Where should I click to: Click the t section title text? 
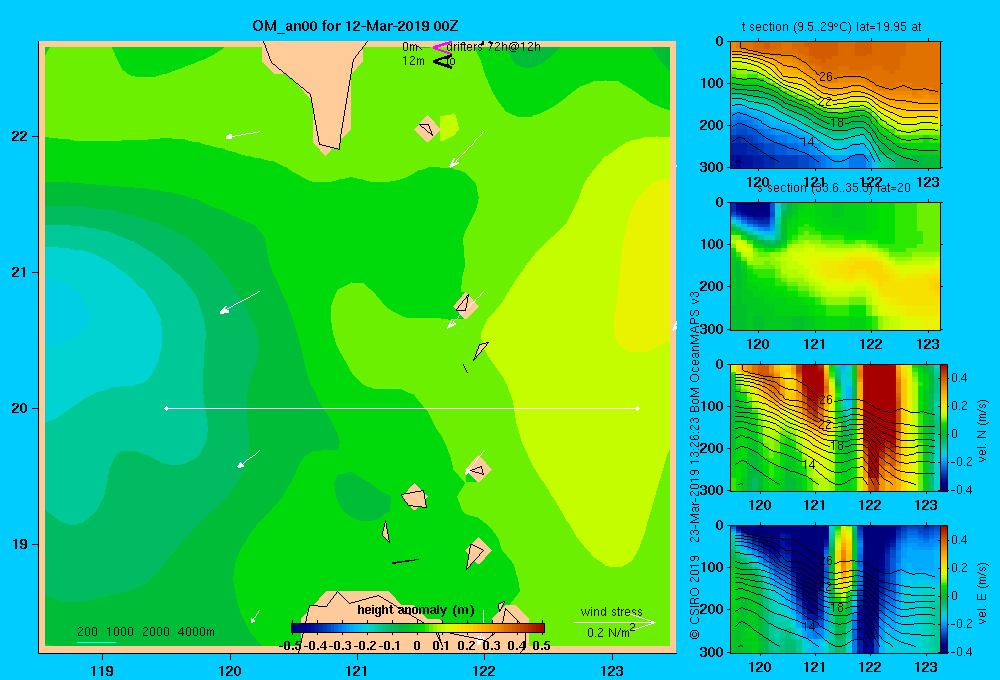click(x=831, y=27)
